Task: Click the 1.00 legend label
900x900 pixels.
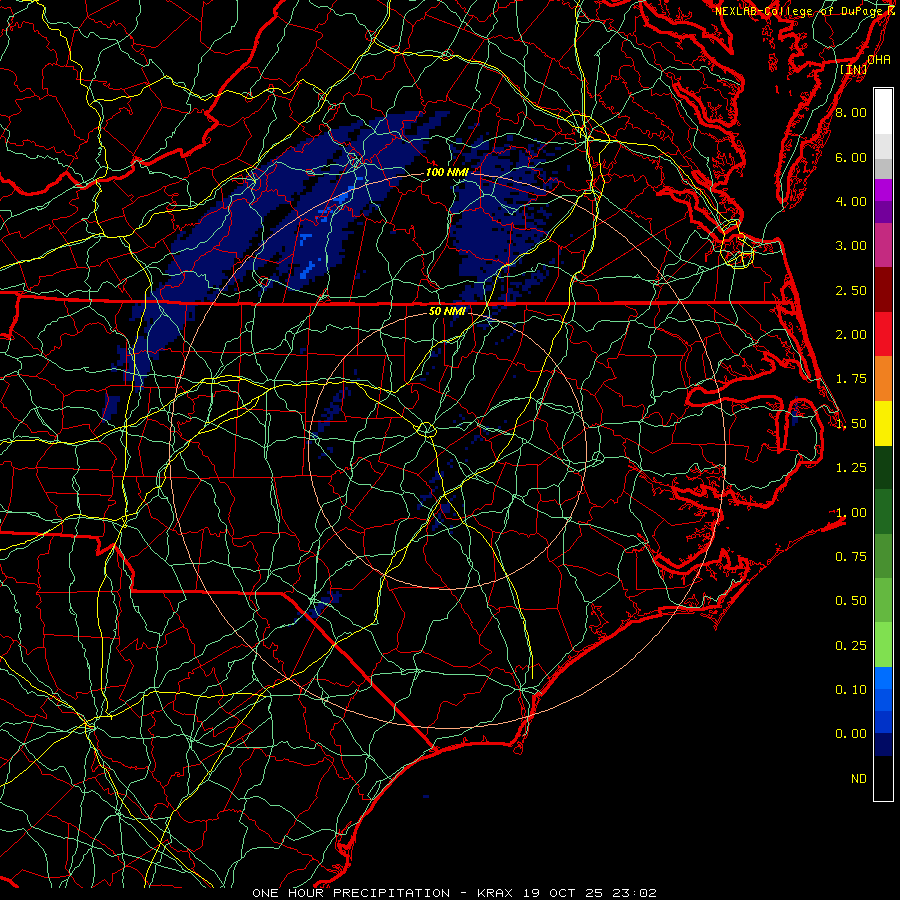Action: pos(851,513)
